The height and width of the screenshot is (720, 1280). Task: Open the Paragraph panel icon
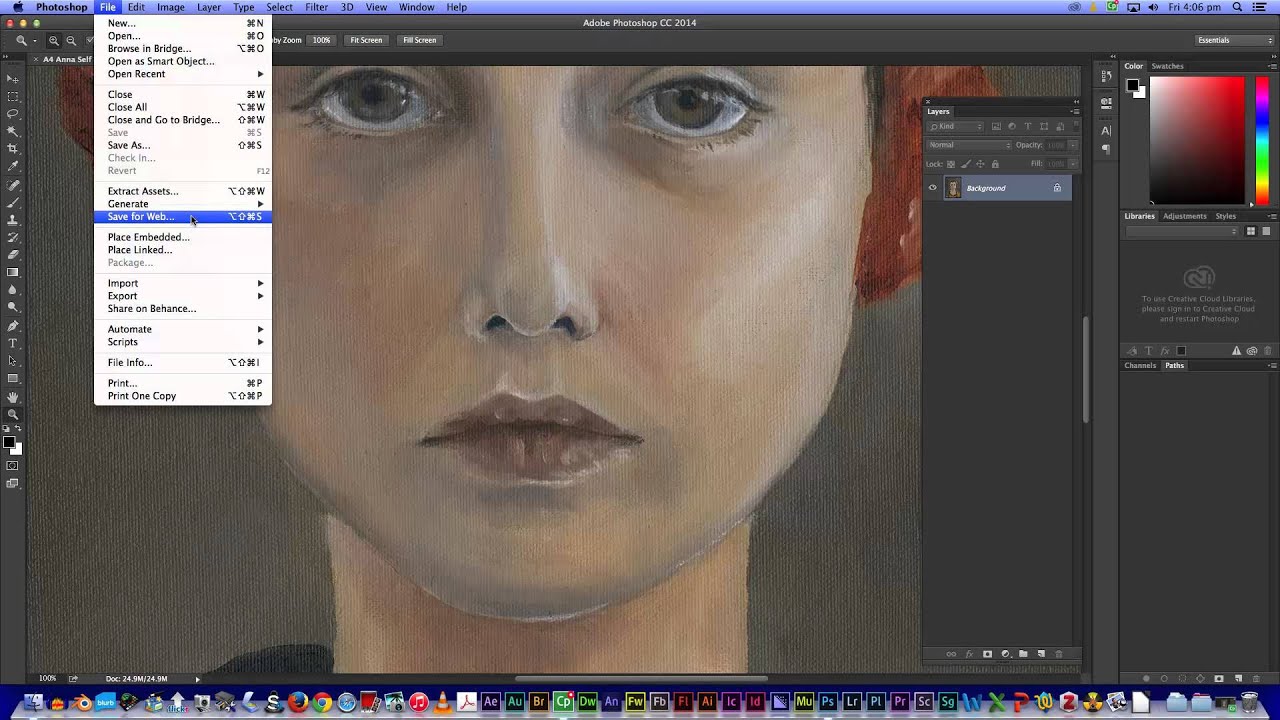pyautogui.click(x=1106, y=148)
